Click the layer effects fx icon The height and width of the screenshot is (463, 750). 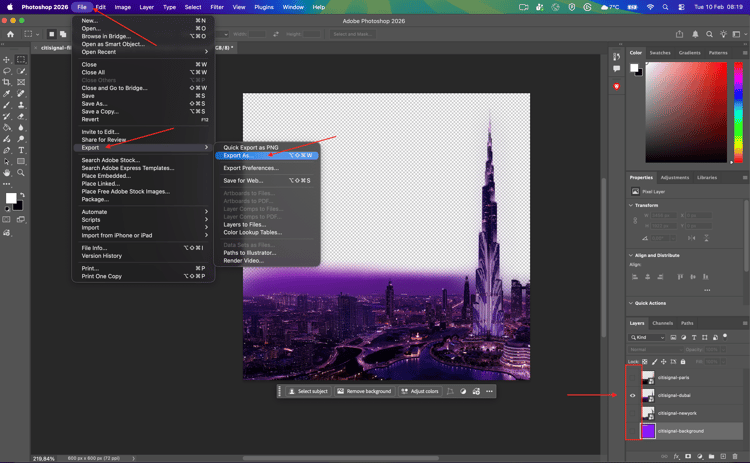click(677, 456)
